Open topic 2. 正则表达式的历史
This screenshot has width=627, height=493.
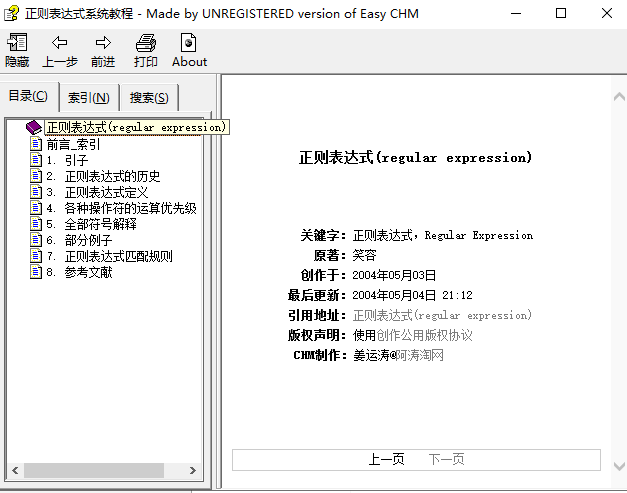click(112, 176)
